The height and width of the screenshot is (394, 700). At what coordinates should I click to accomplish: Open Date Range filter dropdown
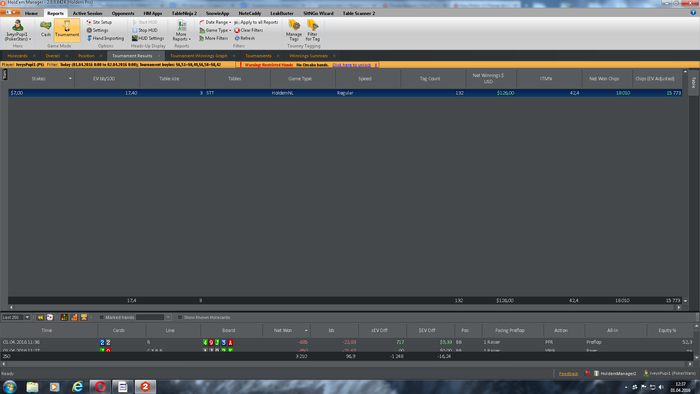215,22
